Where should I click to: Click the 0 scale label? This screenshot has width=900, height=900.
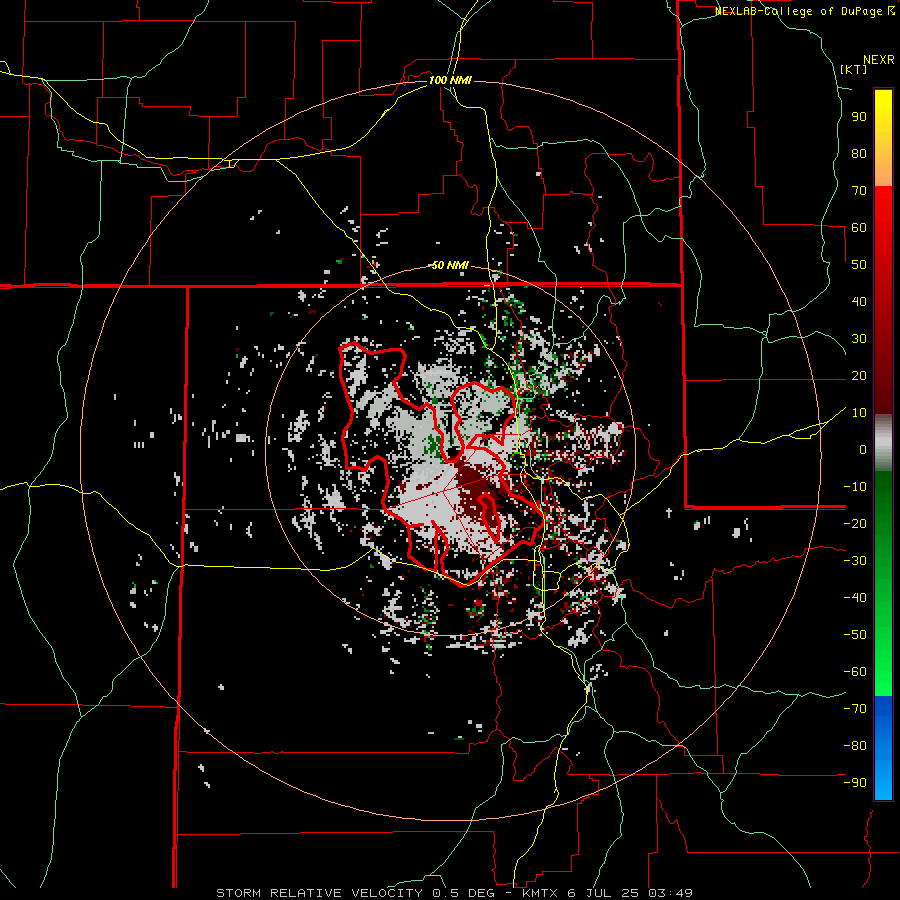(x=863, y=450)
